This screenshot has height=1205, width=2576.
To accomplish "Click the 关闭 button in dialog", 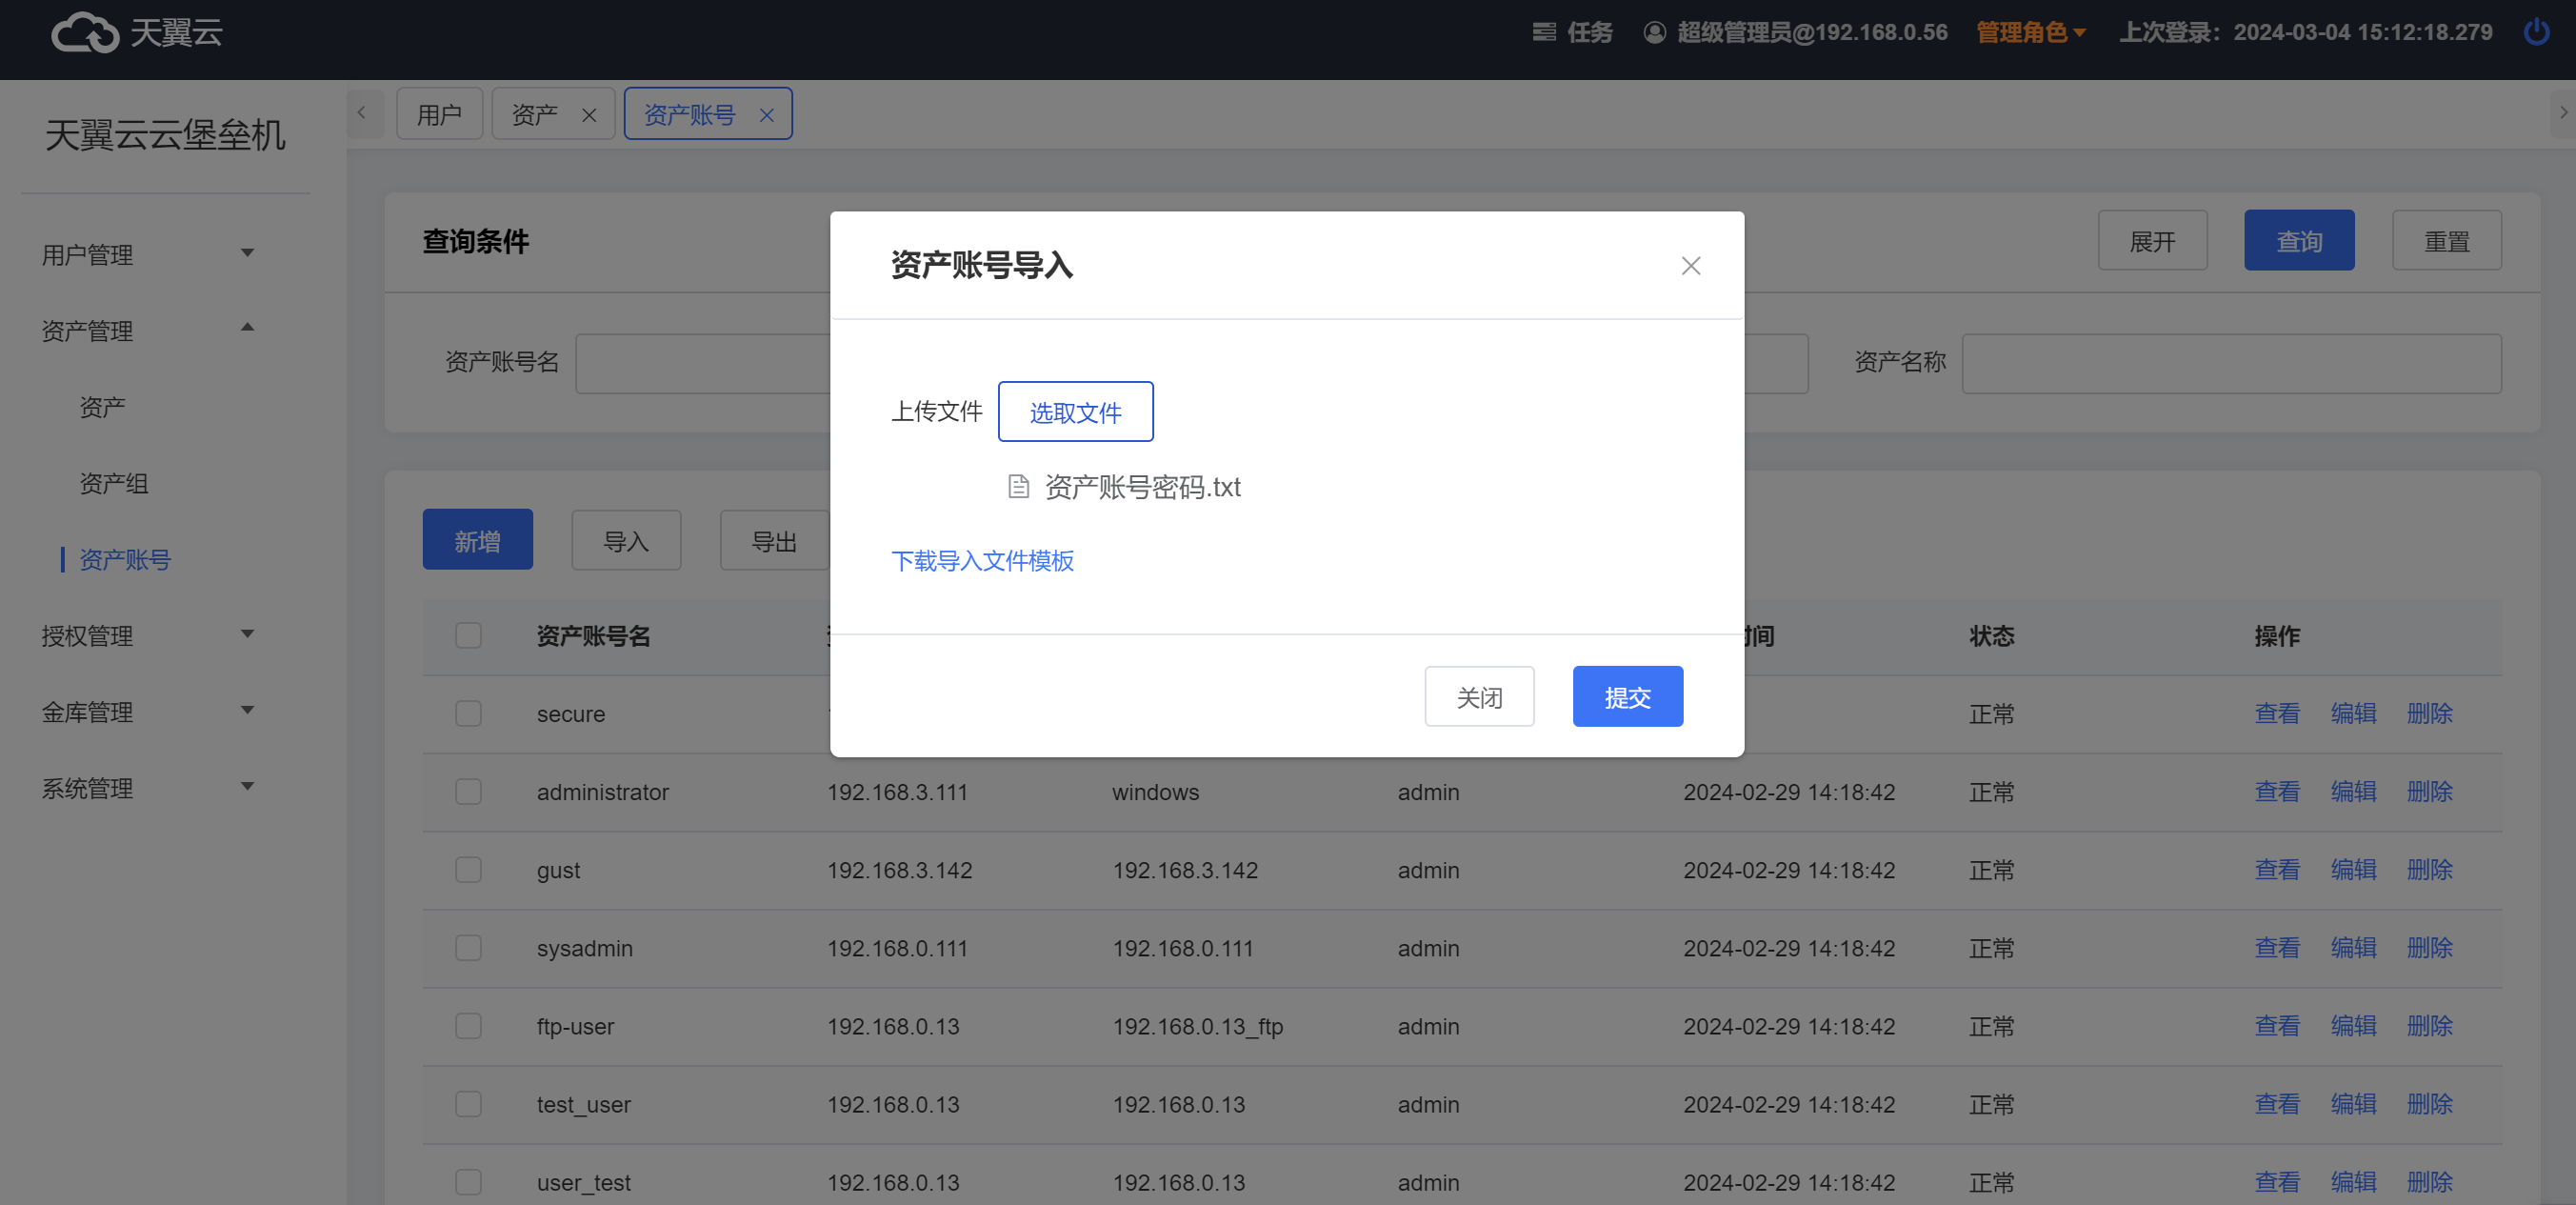I will point(1479,697).
